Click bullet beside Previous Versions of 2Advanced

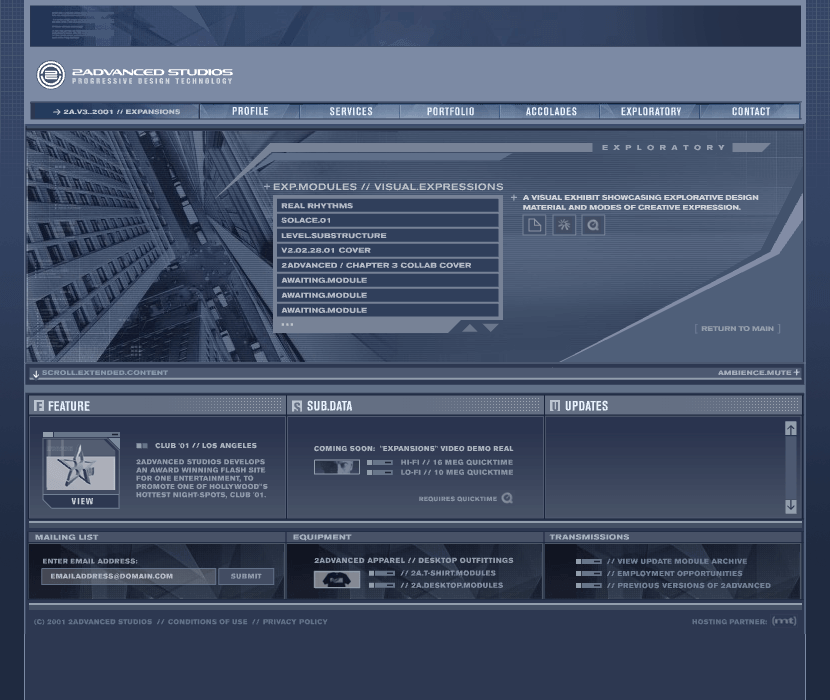click(x=589, y=586)
